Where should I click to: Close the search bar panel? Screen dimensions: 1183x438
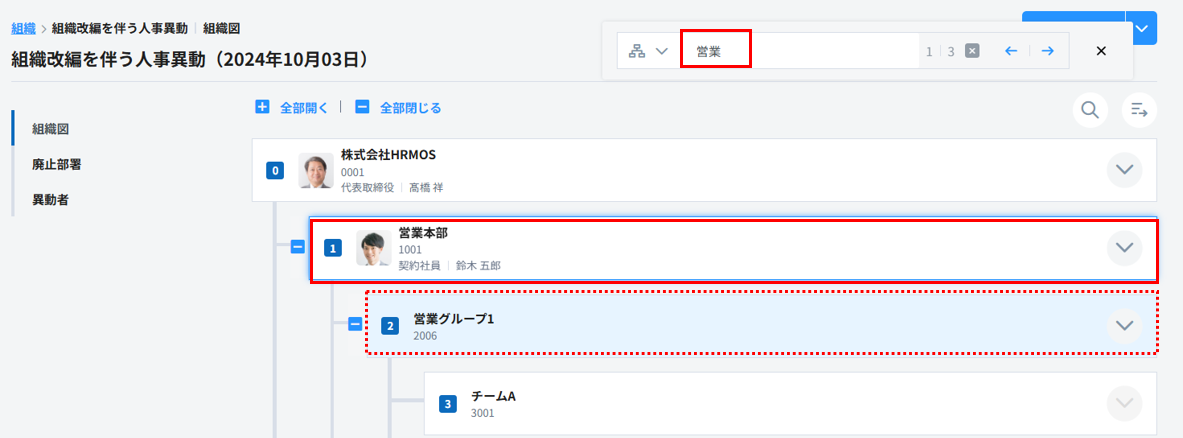point(1101,51)
